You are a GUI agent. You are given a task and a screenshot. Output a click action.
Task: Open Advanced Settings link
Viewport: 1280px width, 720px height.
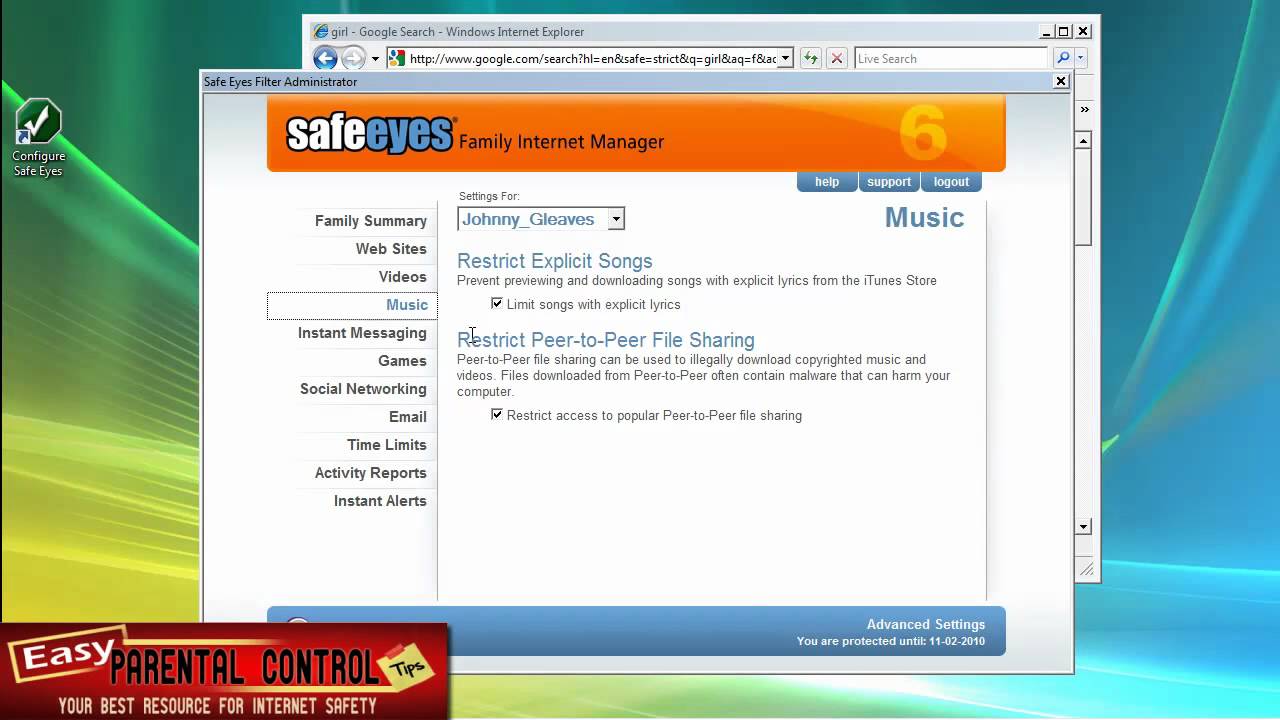coord(926,624)
